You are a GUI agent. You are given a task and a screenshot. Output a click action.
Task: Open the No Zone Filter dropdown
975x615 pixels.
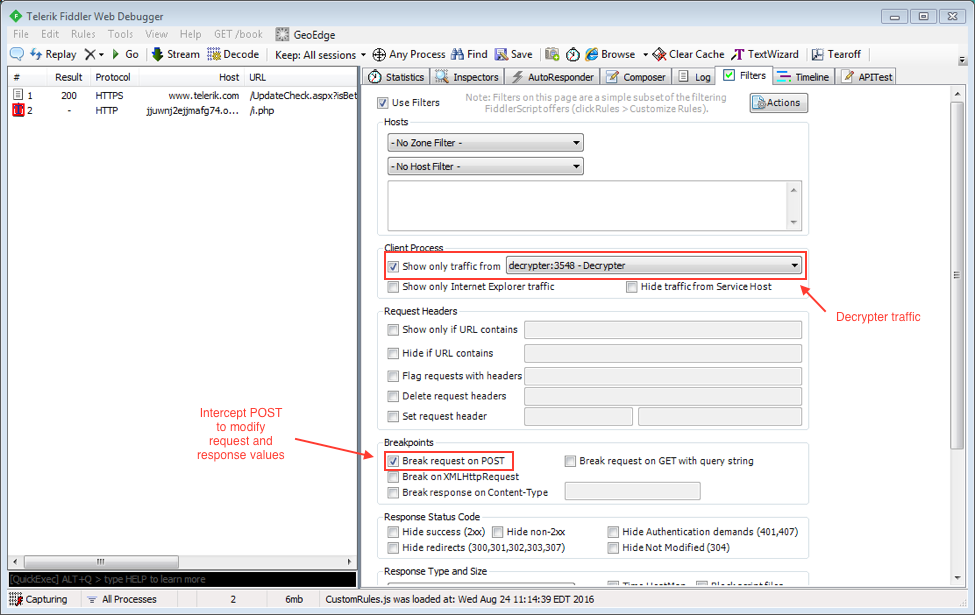click(x=485, y=143)
